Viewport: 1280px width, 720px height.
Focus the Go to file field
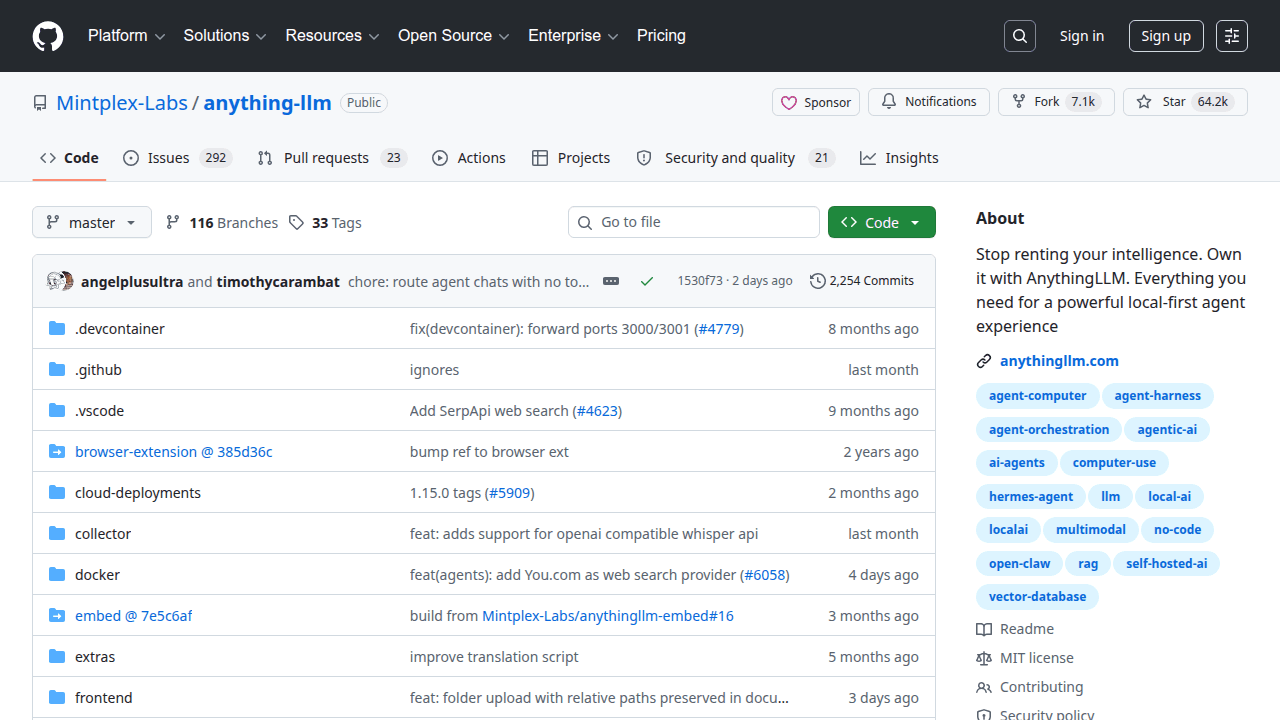[694, 222]
